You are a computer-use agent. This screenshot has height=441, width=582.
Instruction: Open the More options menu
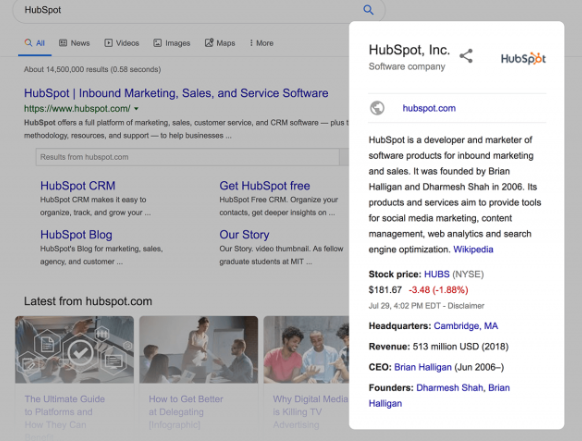coord(262,43)
